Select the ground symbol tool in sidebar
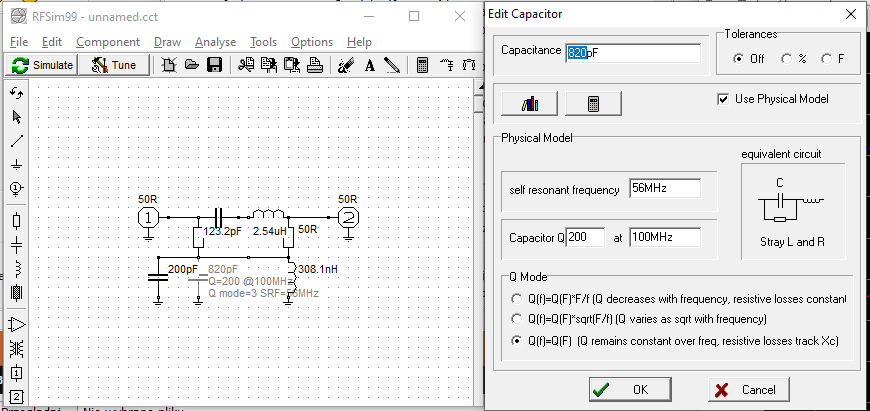 tap(17, 165)
